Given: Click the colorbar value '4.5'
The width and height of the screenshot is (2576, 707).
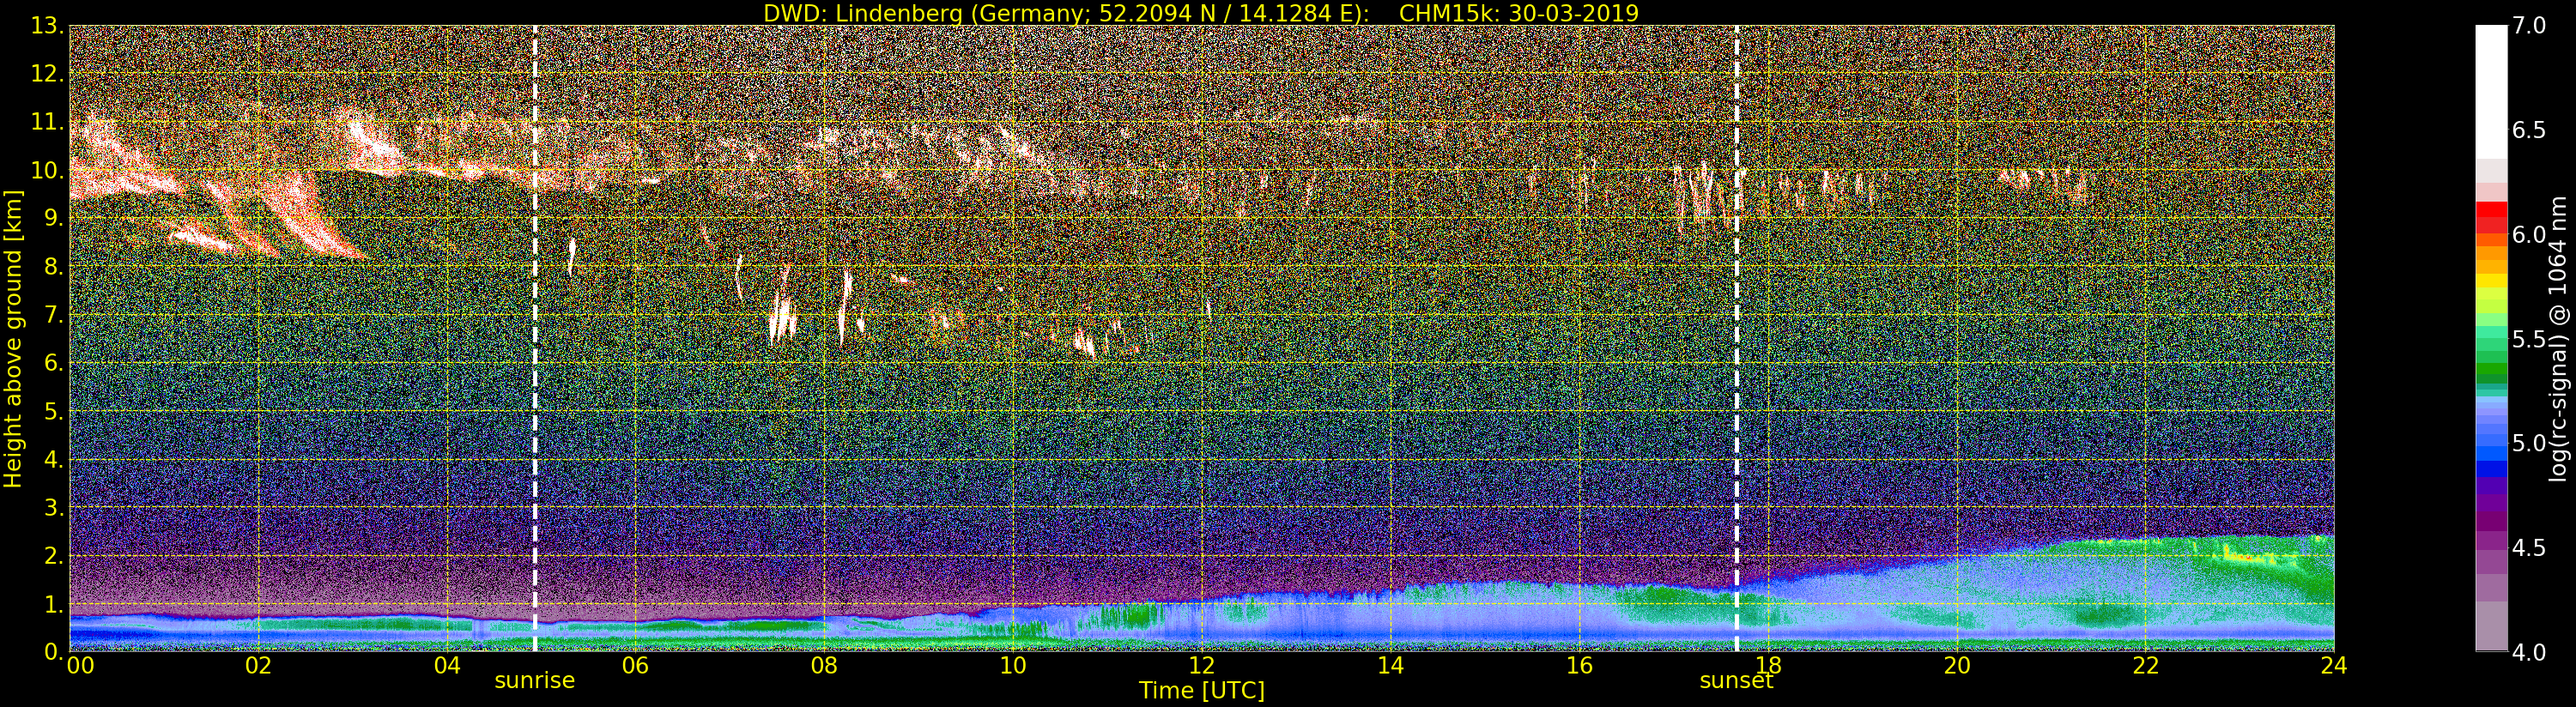Looking at the screenshot, I should (x=2529, y=547).
